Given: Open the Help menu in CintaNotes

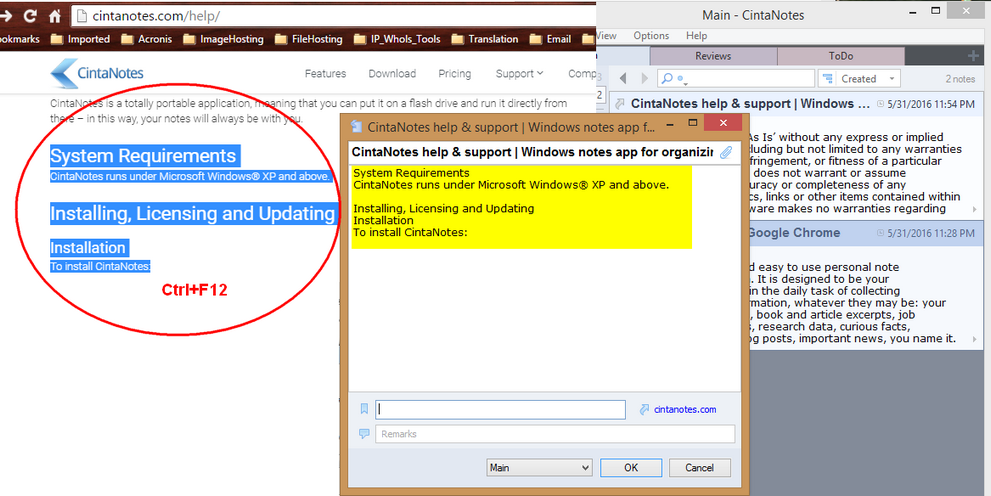Looking at the screenshot, I should pos(696,36).
